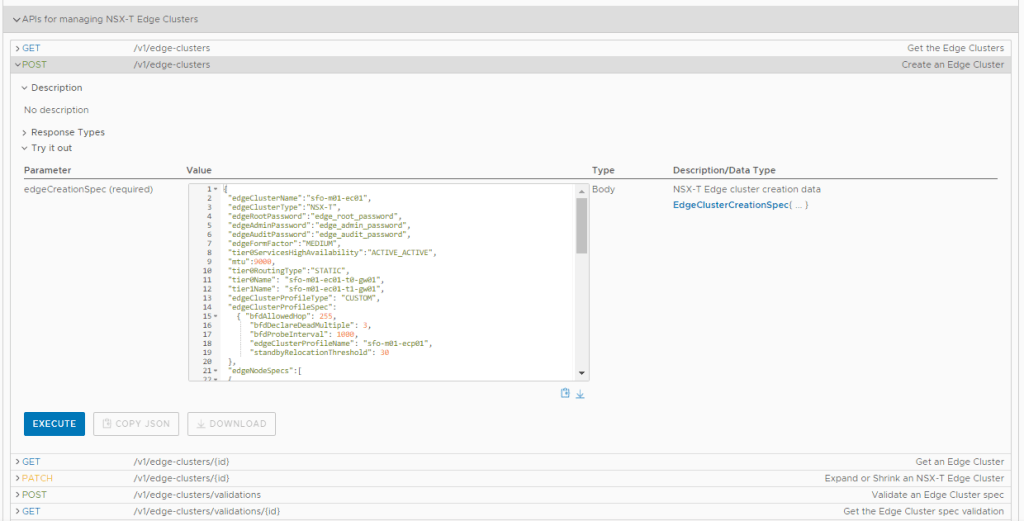The image size is (1024, 521).
Task: Collapse the Try it out section
Action: (25, 148)
